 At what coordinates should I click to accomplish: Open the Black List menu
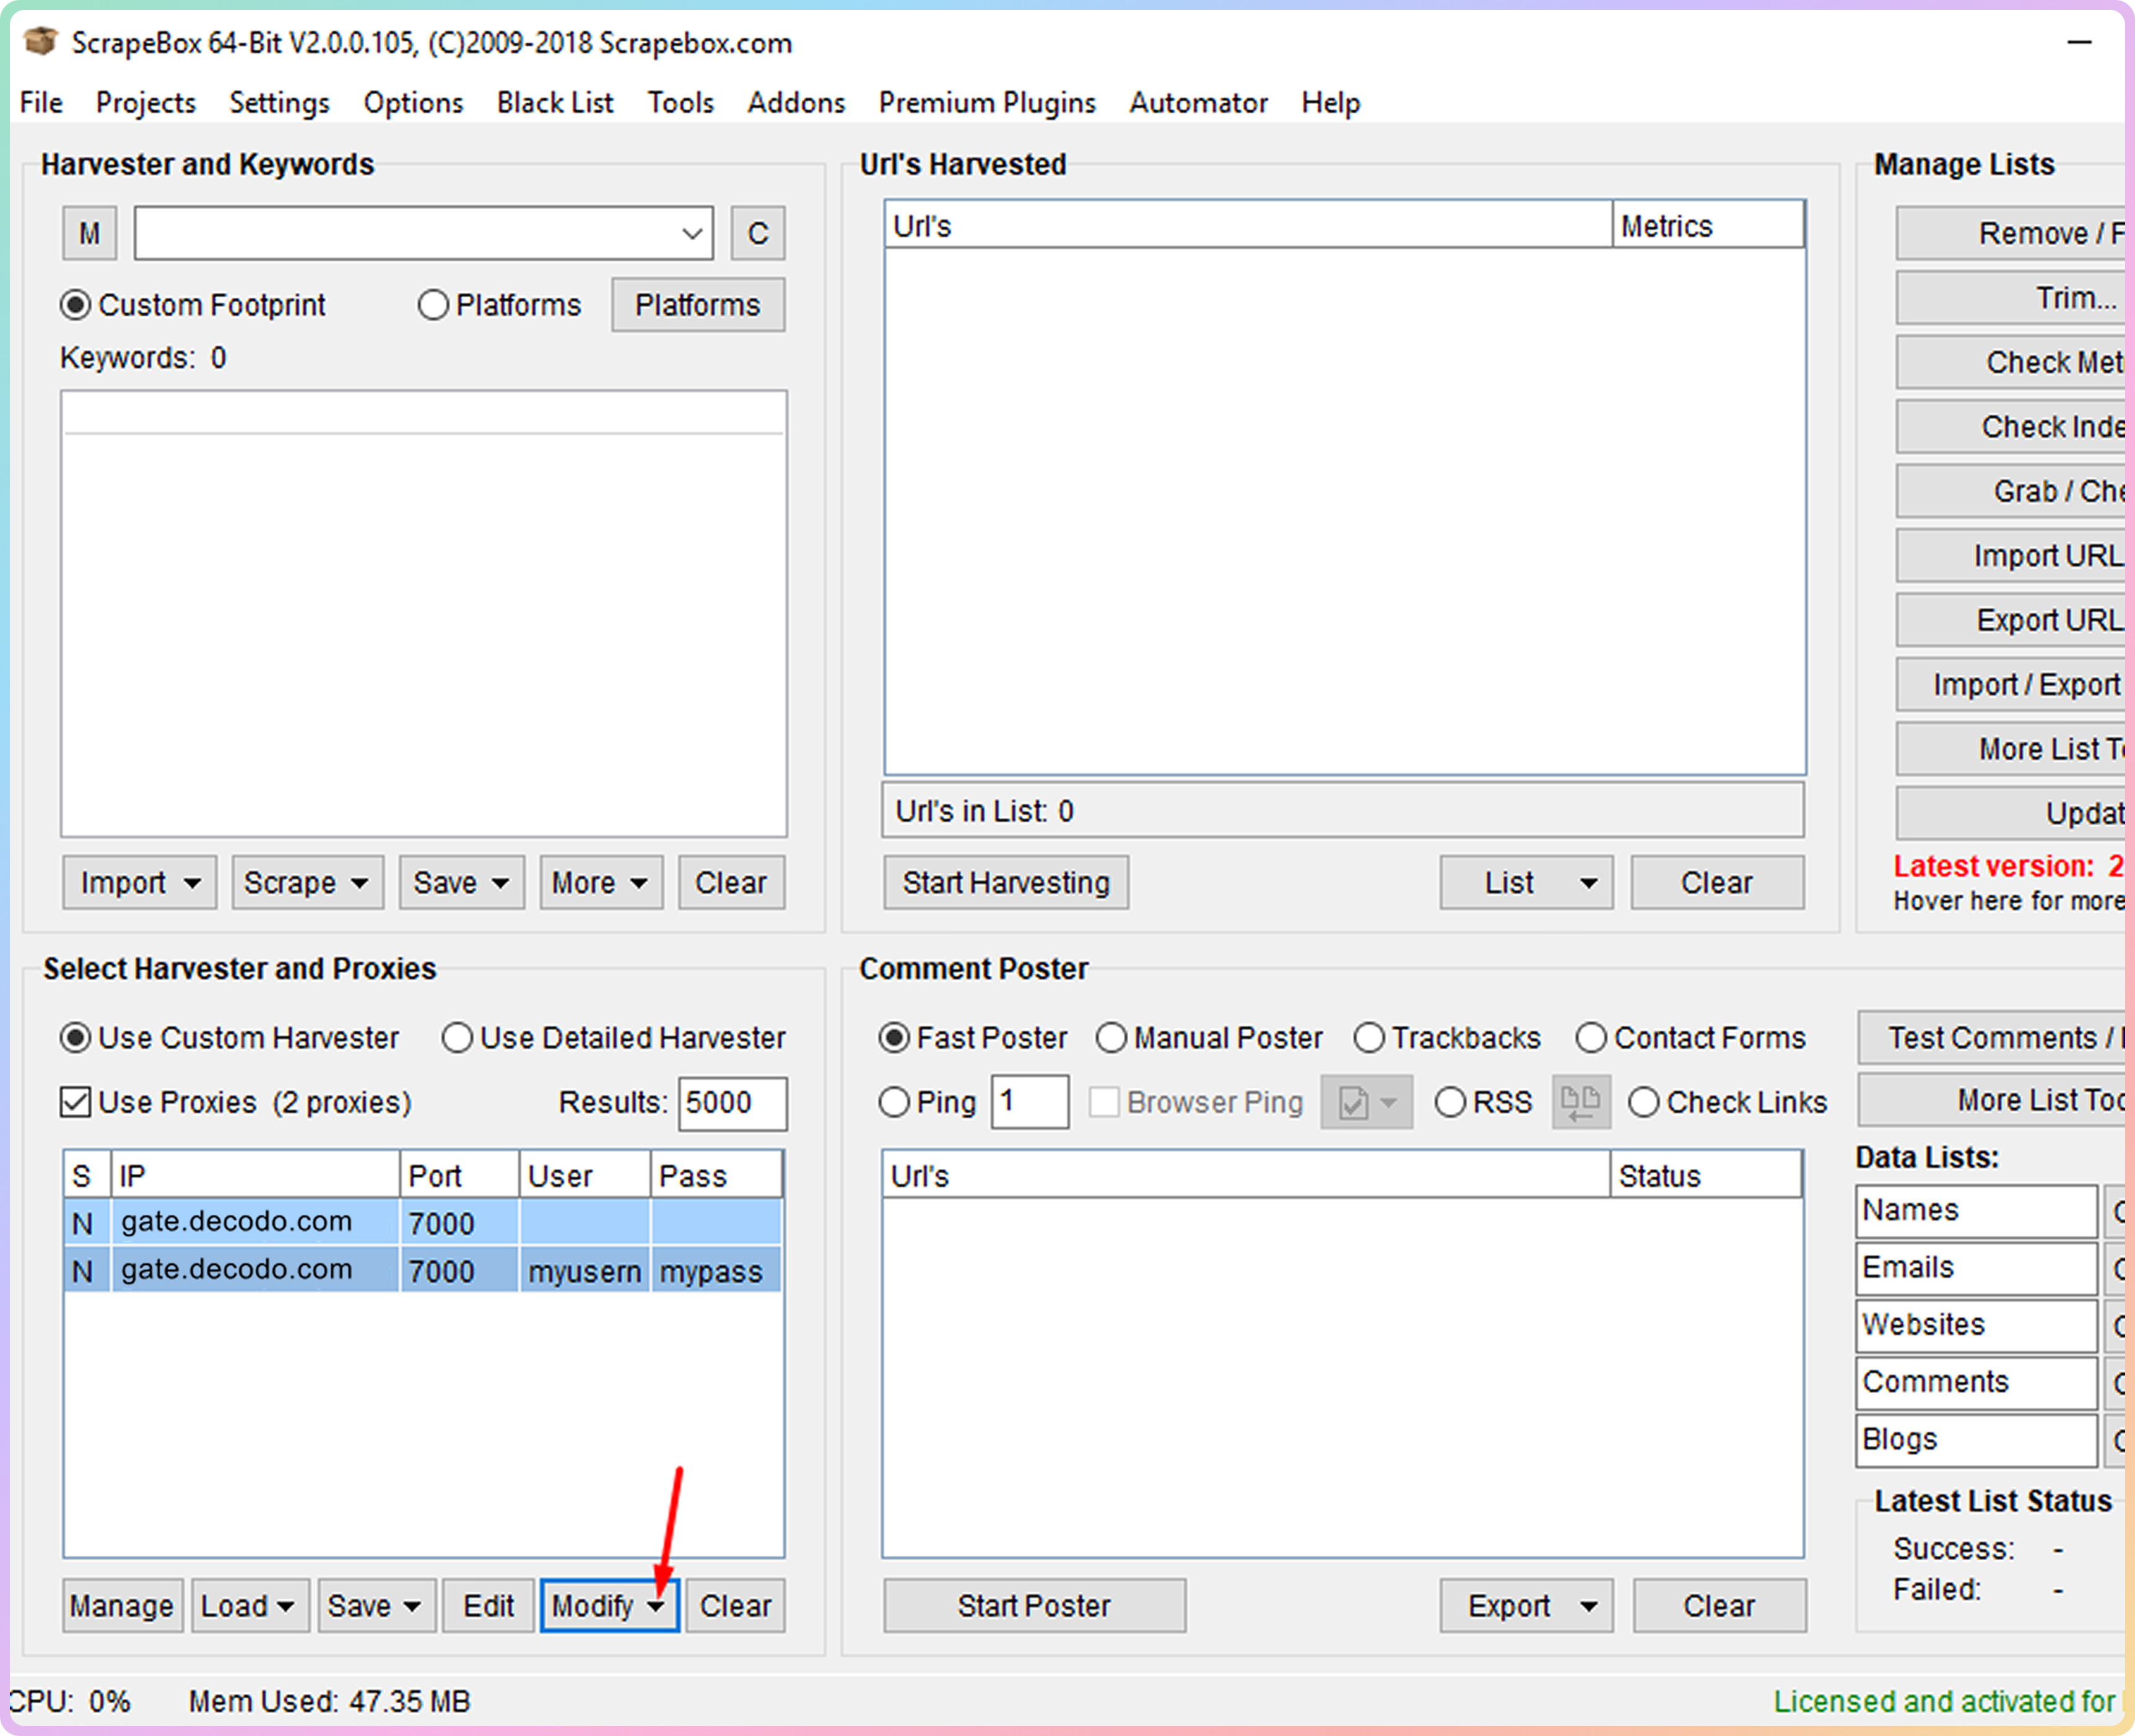[555, 103]
